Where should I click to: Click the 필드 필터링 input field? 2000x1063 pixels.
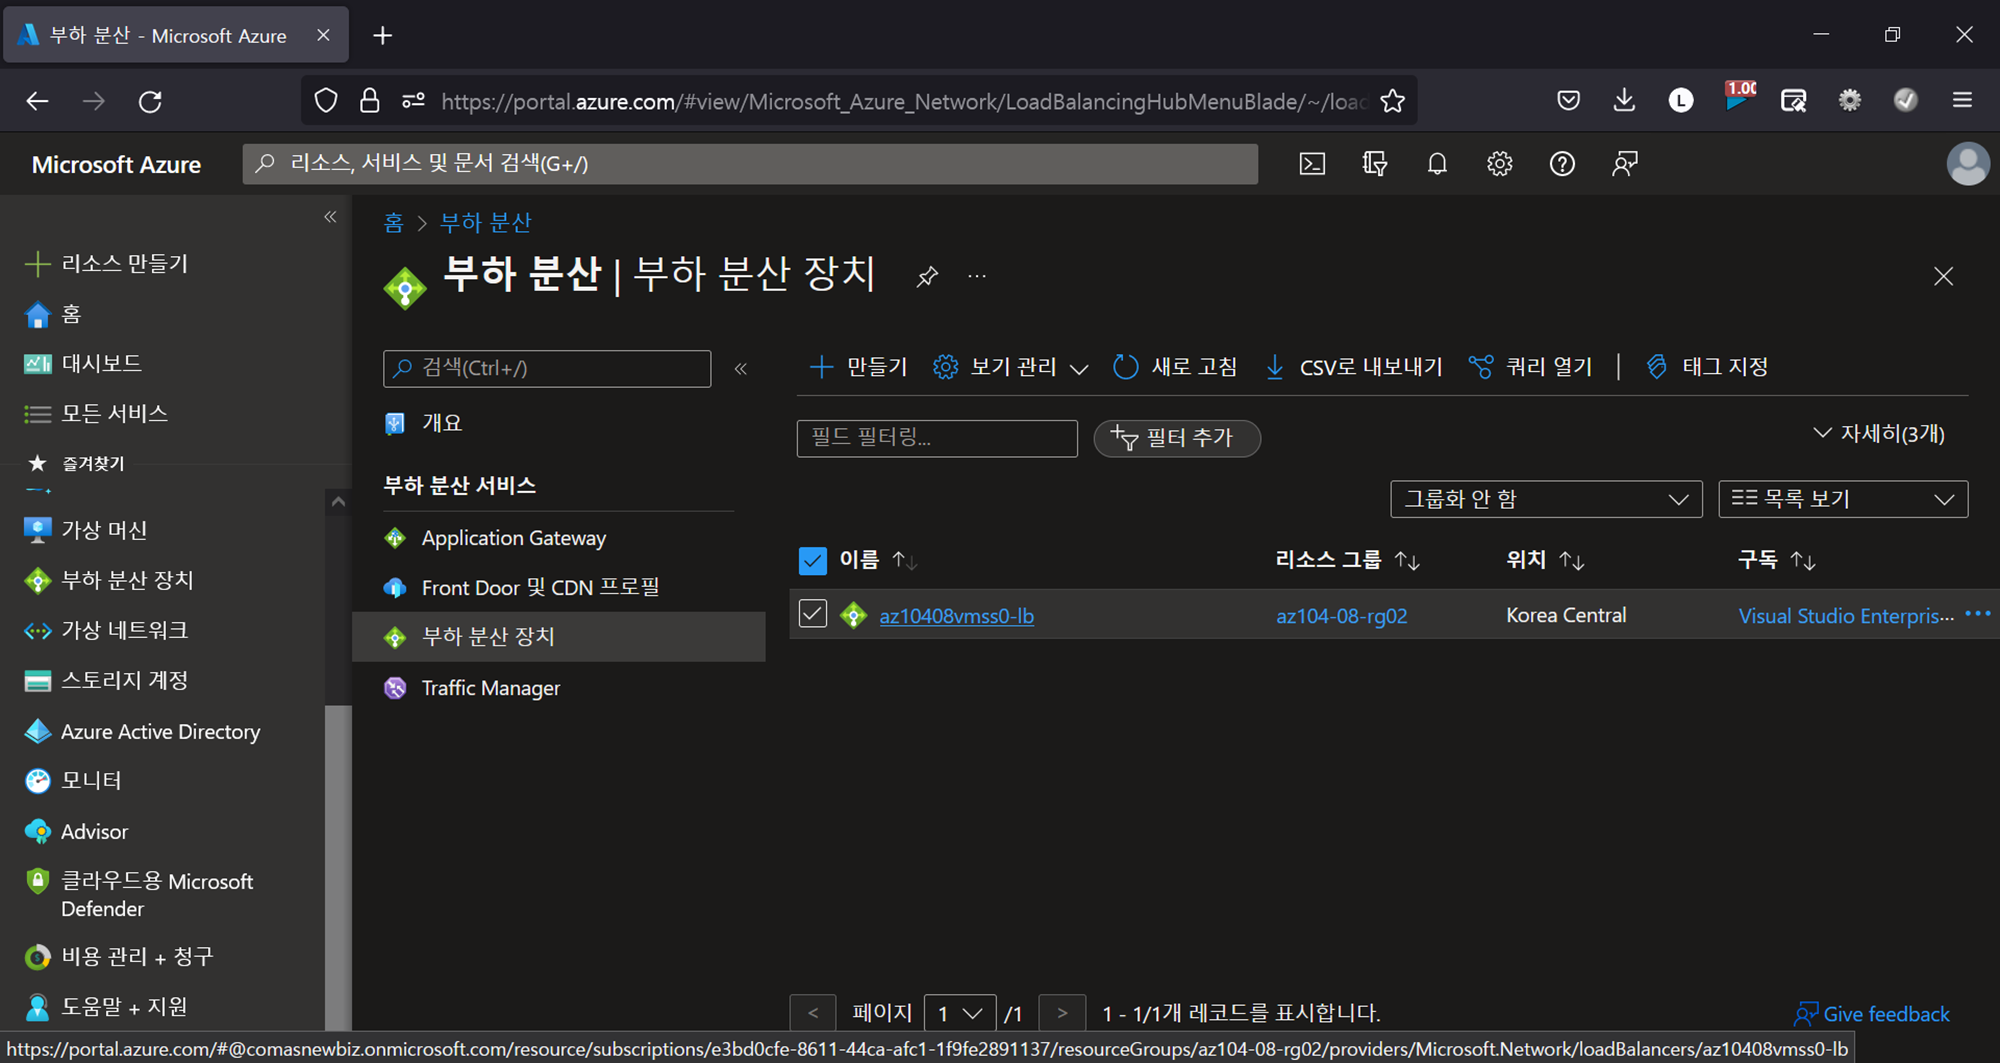point(937,438)
